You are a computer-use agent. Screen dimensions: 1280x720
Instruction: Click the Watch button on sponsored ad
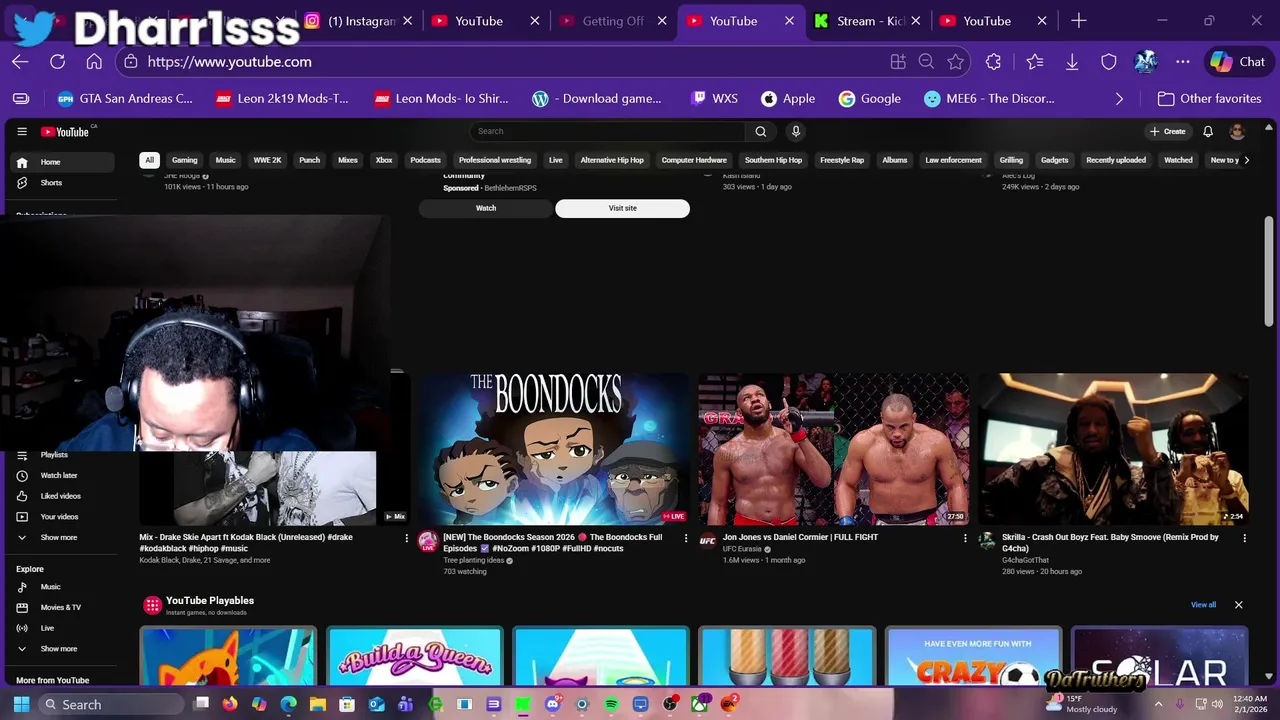(486, 208)
